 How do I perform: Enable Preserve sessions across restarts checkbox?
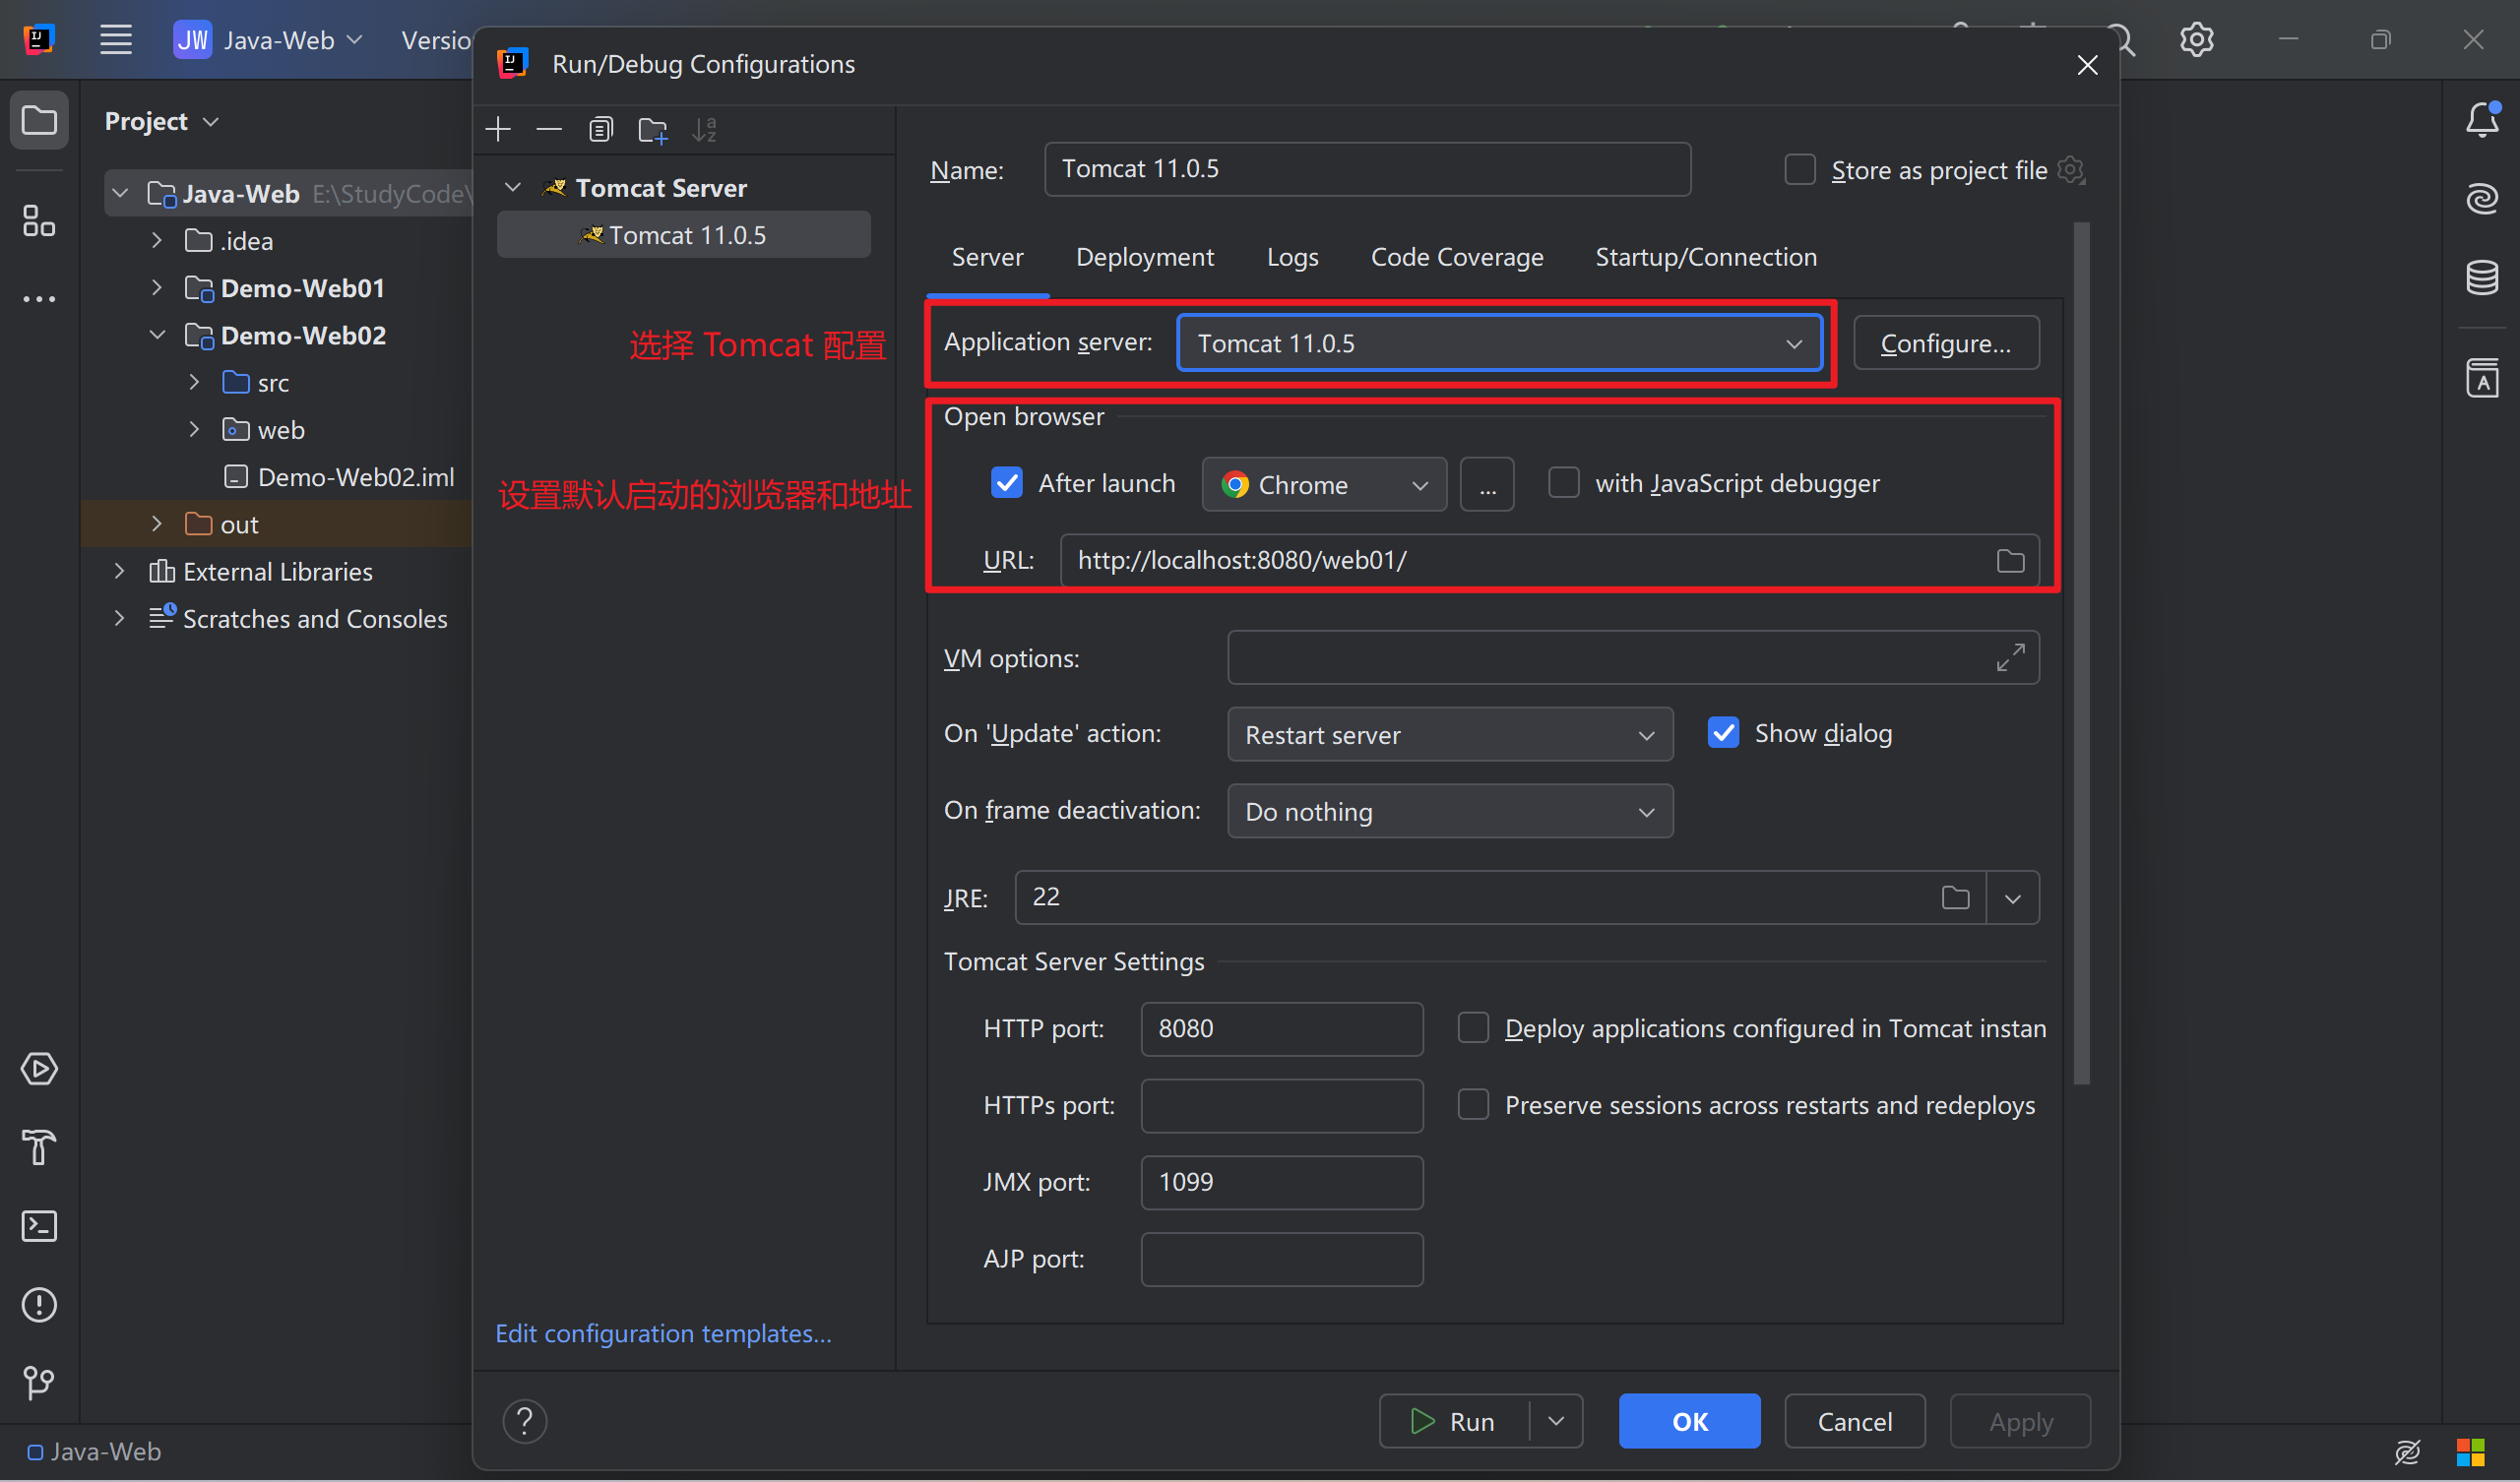tap(1473, 1105)
